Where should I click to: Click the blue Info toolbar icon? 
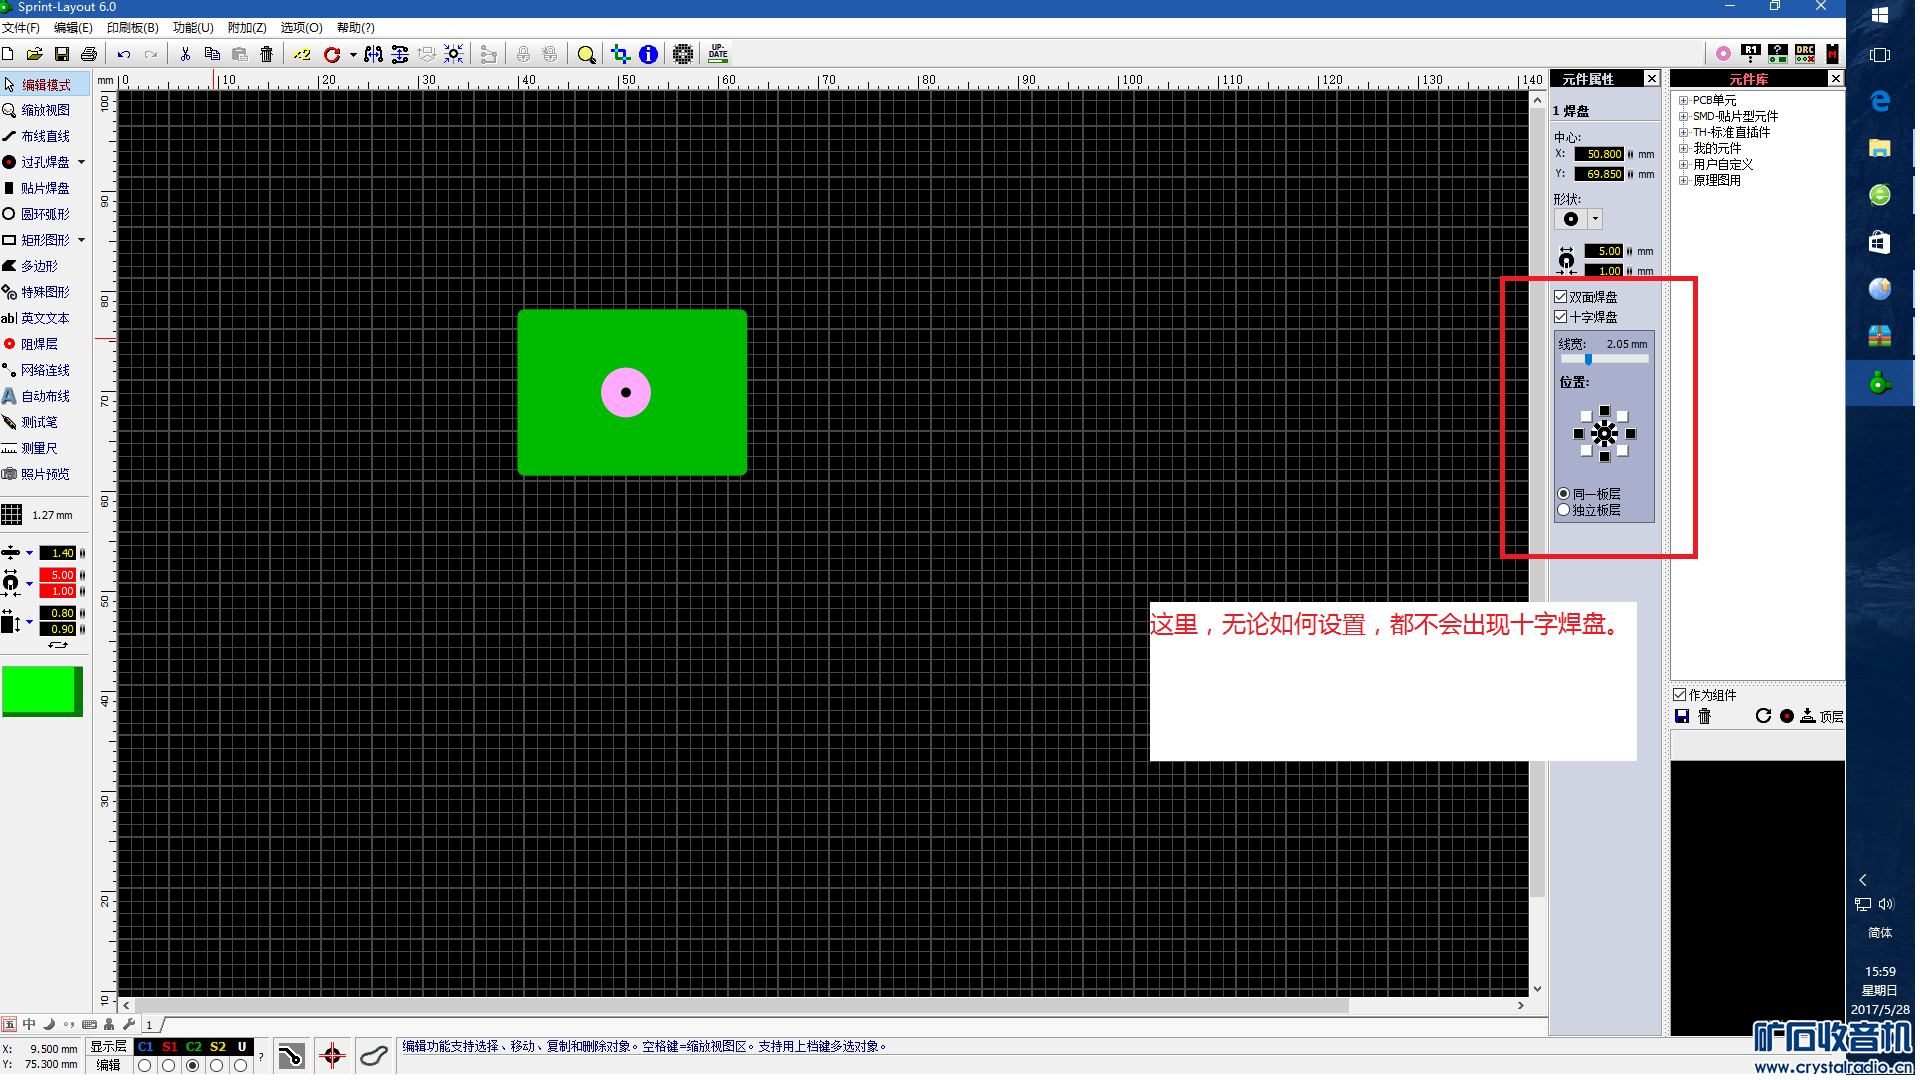tap(648, 54)
